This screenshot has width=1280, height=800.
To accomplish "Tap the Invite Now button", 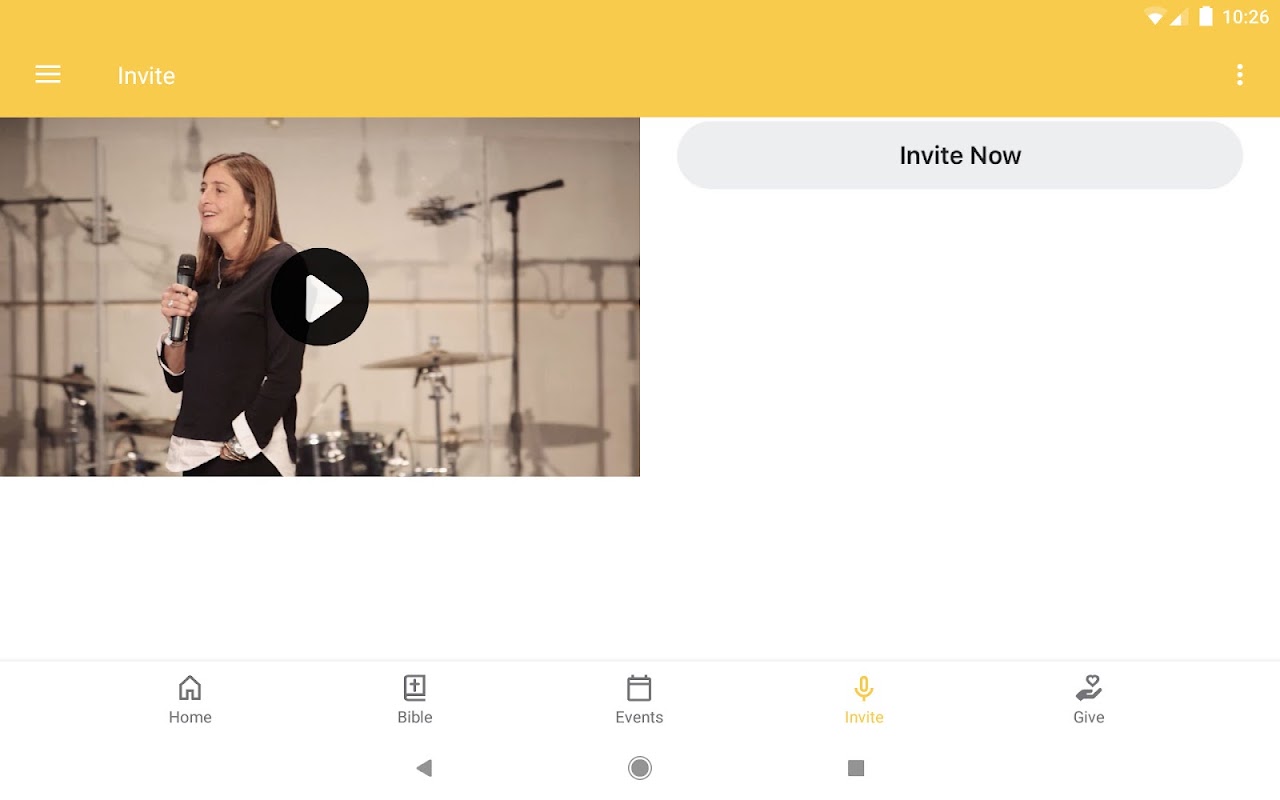I will point(960,155).
